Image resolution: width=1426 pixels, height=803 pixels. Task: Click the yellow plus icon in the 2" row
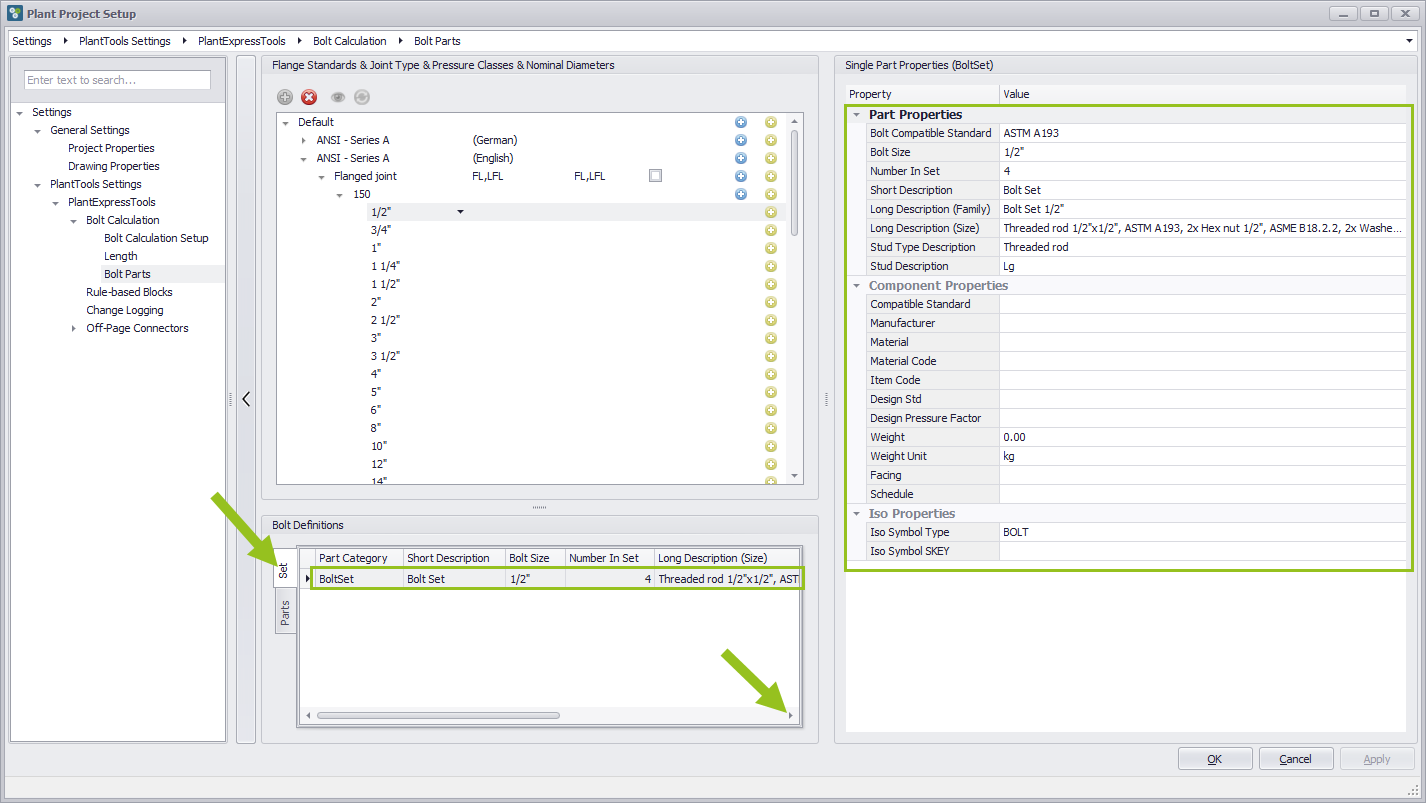coord(771,302)
